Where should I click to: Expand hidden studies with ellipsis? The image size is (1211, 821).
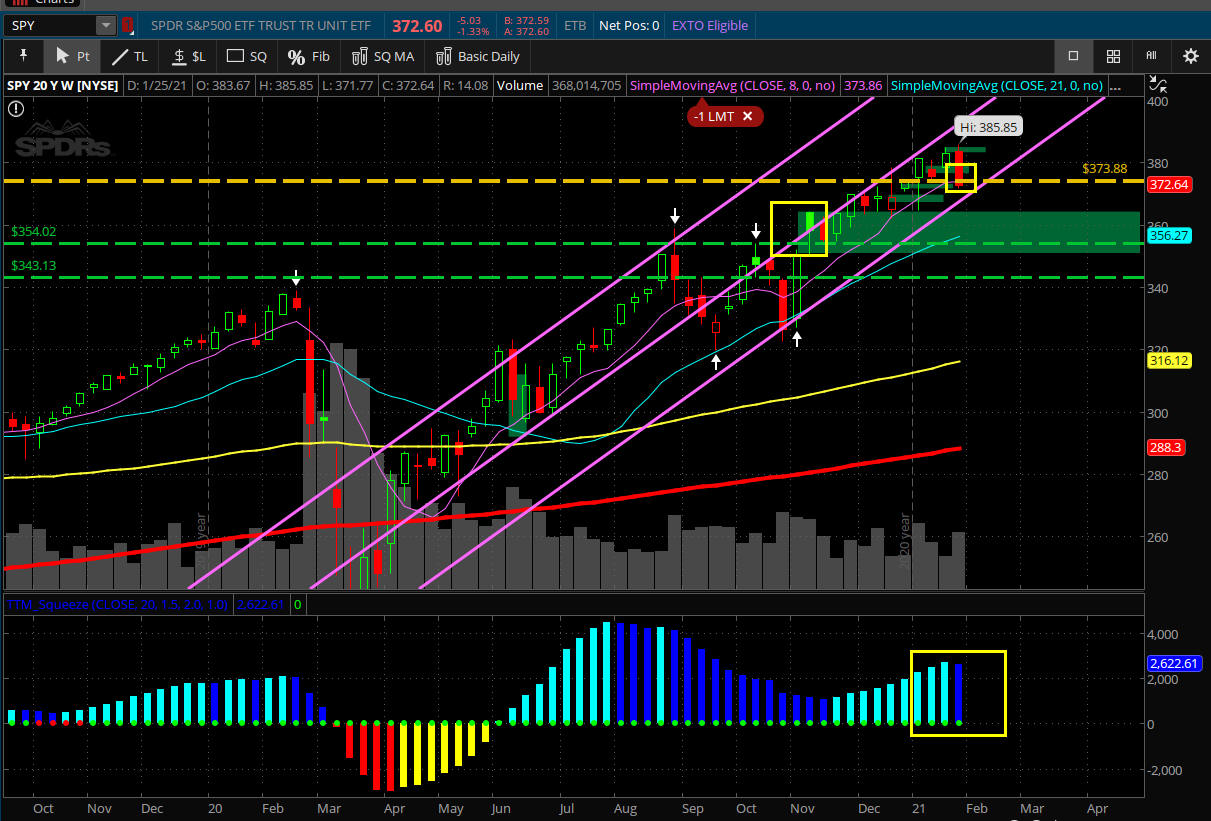point(1115,86)
